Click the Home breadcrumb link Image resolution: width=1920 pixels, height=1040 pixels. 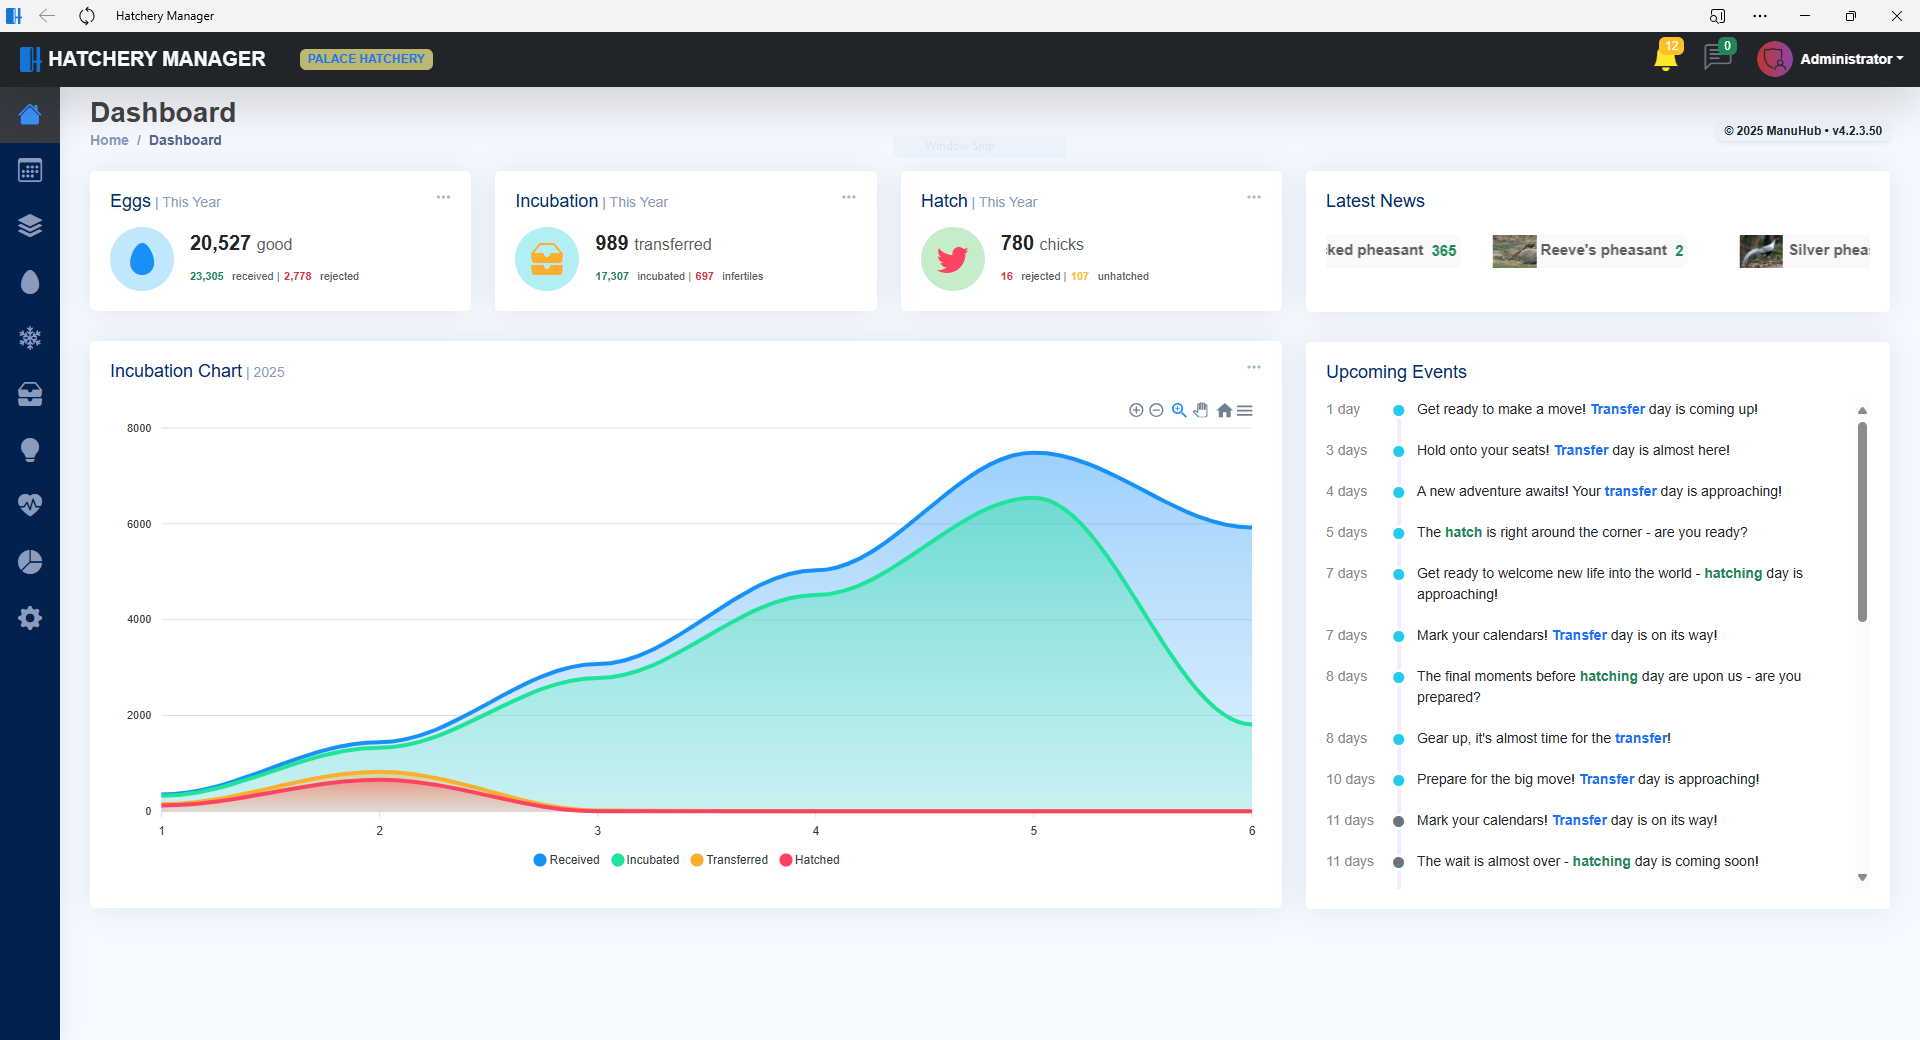click(109, 140)
